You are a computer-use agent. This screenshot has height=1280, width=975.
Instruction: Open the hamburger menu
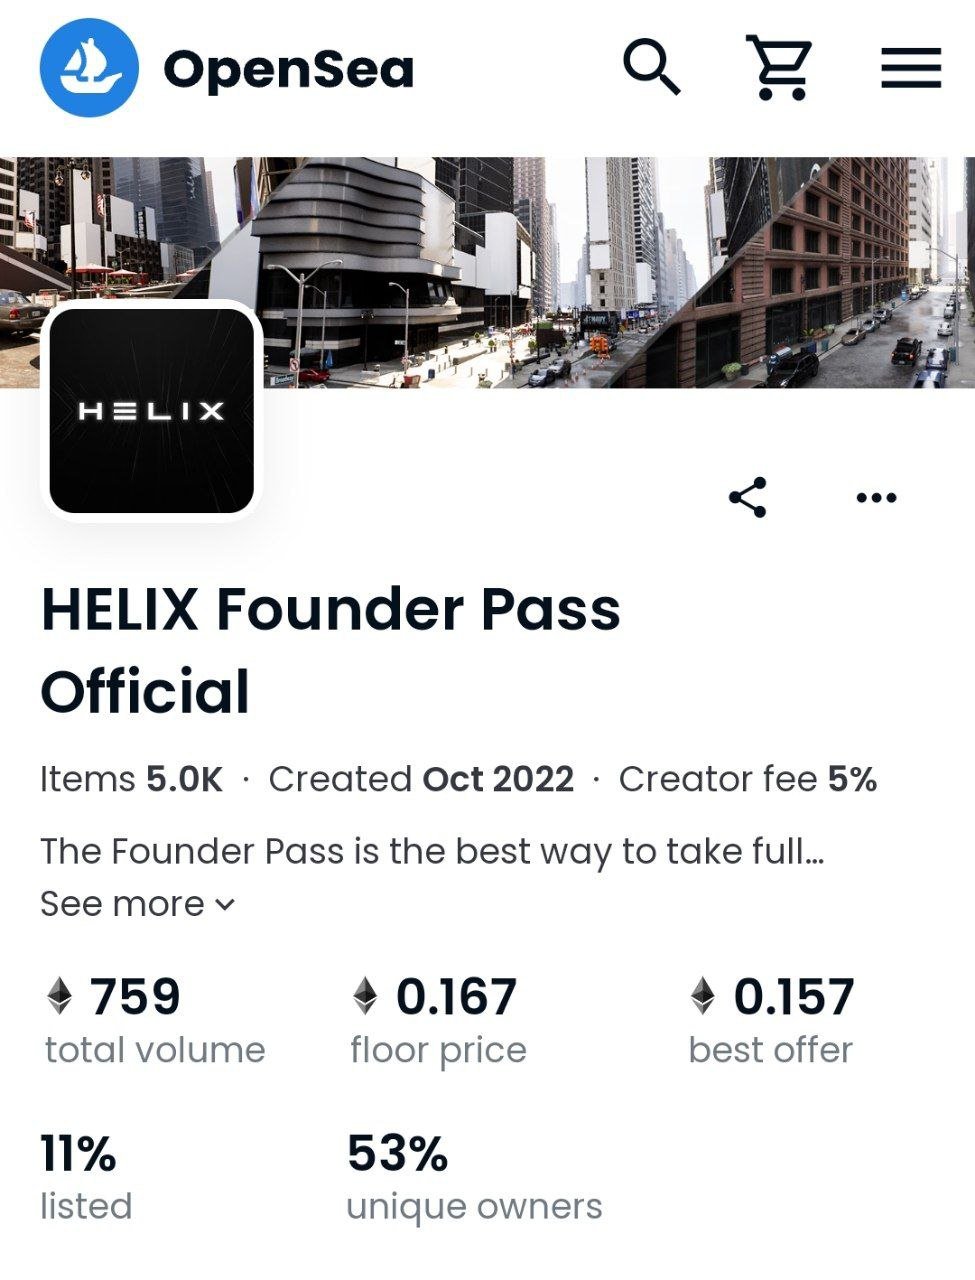coord(910,68)
